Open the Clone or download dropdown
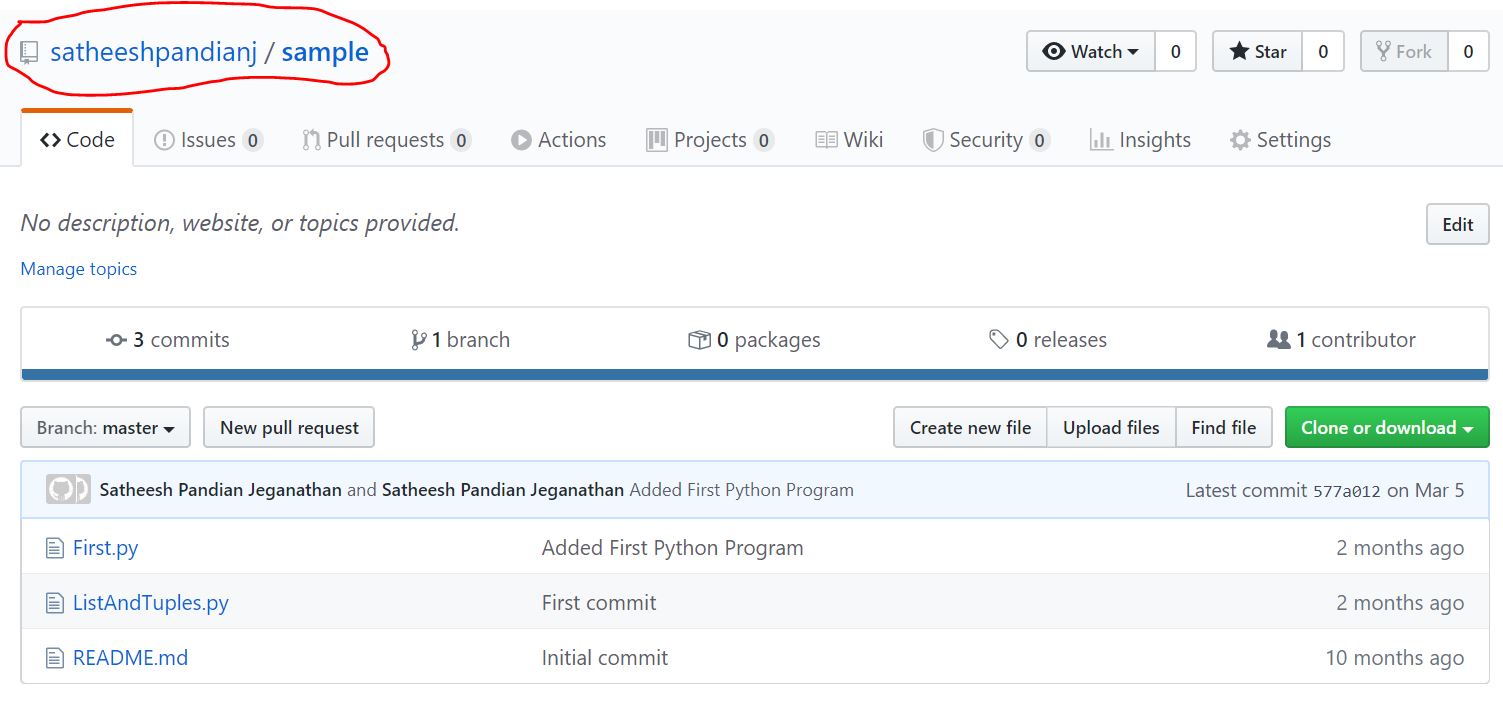The image size is (1503, 704). pyautogui.click(x=1387, y=428)
